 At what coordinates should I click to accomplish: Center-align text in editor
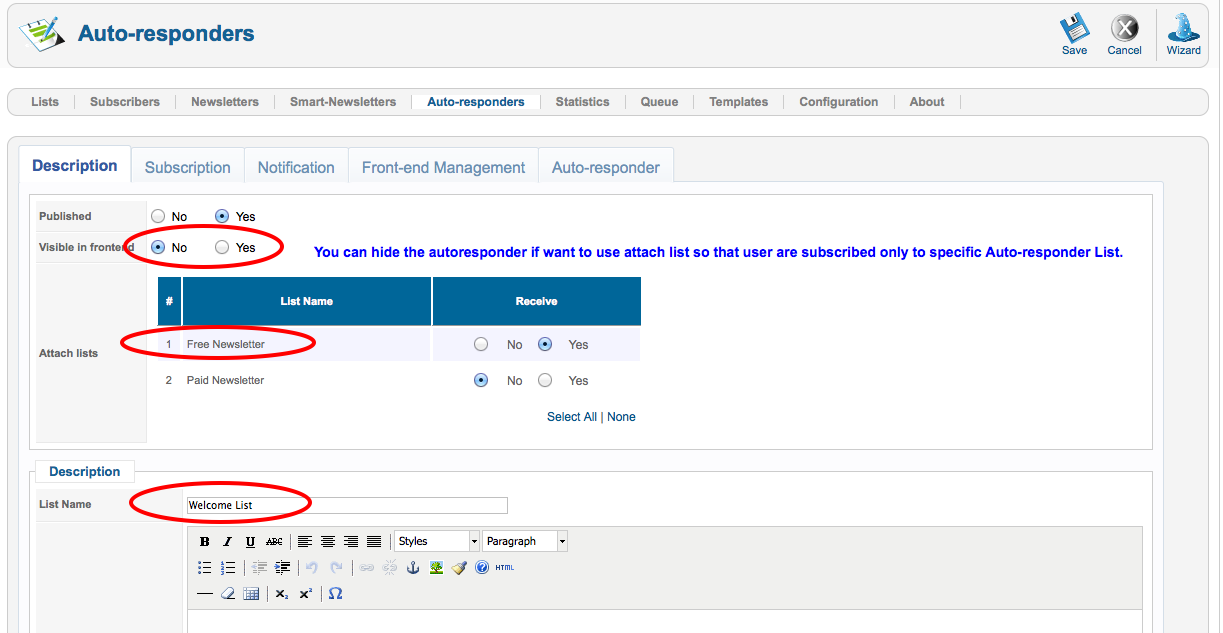[327, 541]
